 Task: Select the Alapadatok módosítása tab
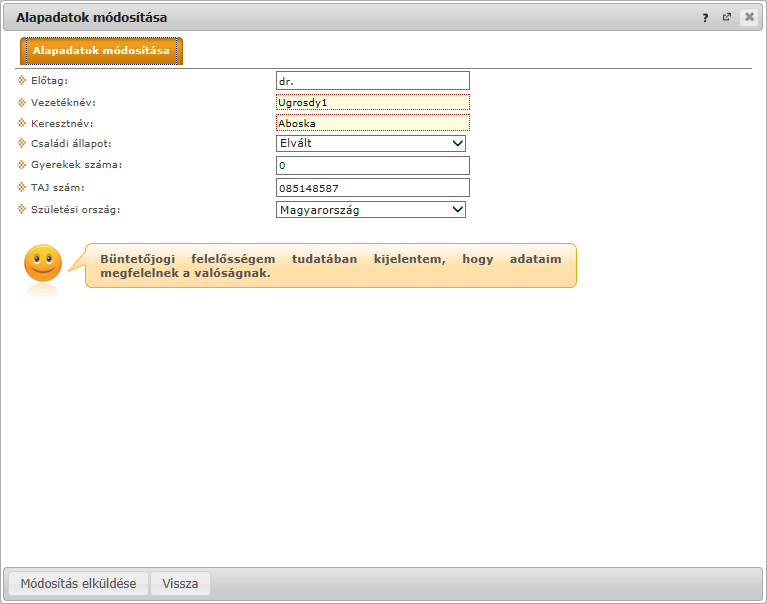click(x=101, y=51)
